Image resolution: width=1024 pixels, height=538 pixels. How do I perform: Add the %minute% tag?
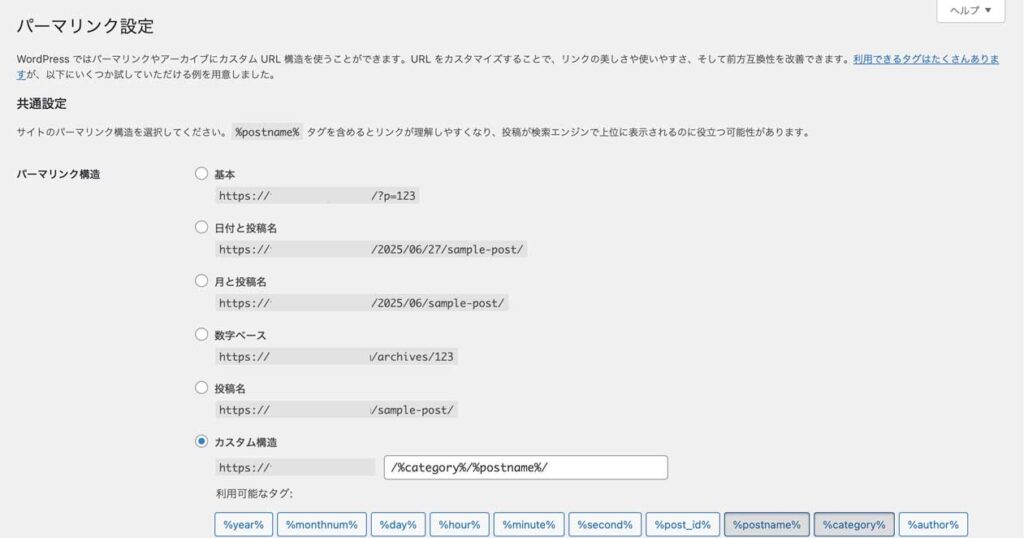(528, 525)
